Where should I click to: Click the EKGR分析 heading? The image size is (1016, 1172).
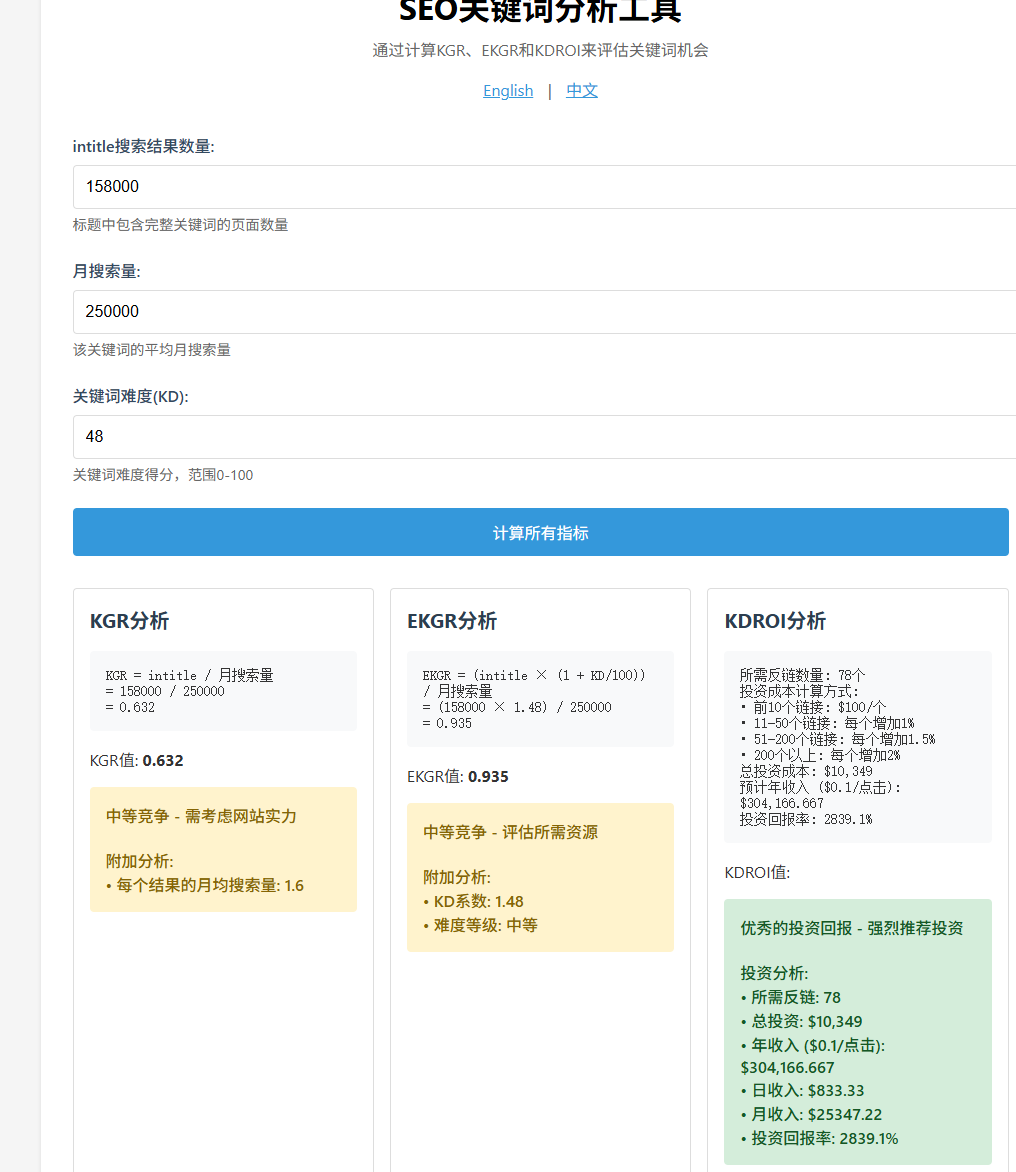click(452, 621)
